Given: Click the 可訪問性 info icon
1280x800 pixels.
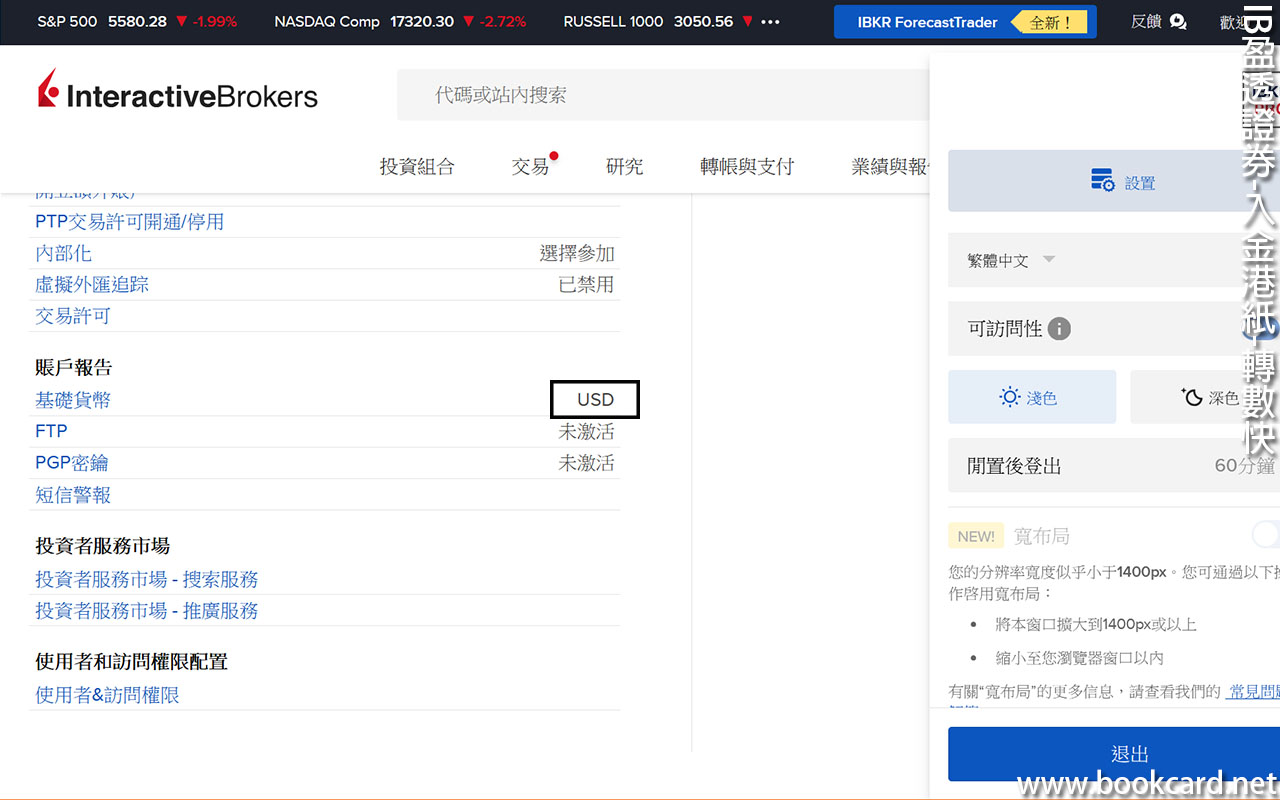Looking at the screenshot, I should coord(1059,329).
